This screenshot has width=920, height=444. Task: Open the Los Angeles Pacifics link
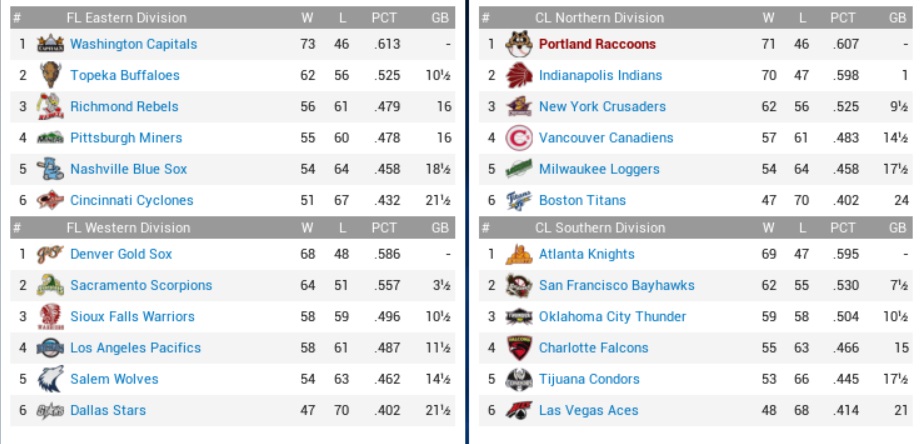pyautogui.click(x=135, y=348)
